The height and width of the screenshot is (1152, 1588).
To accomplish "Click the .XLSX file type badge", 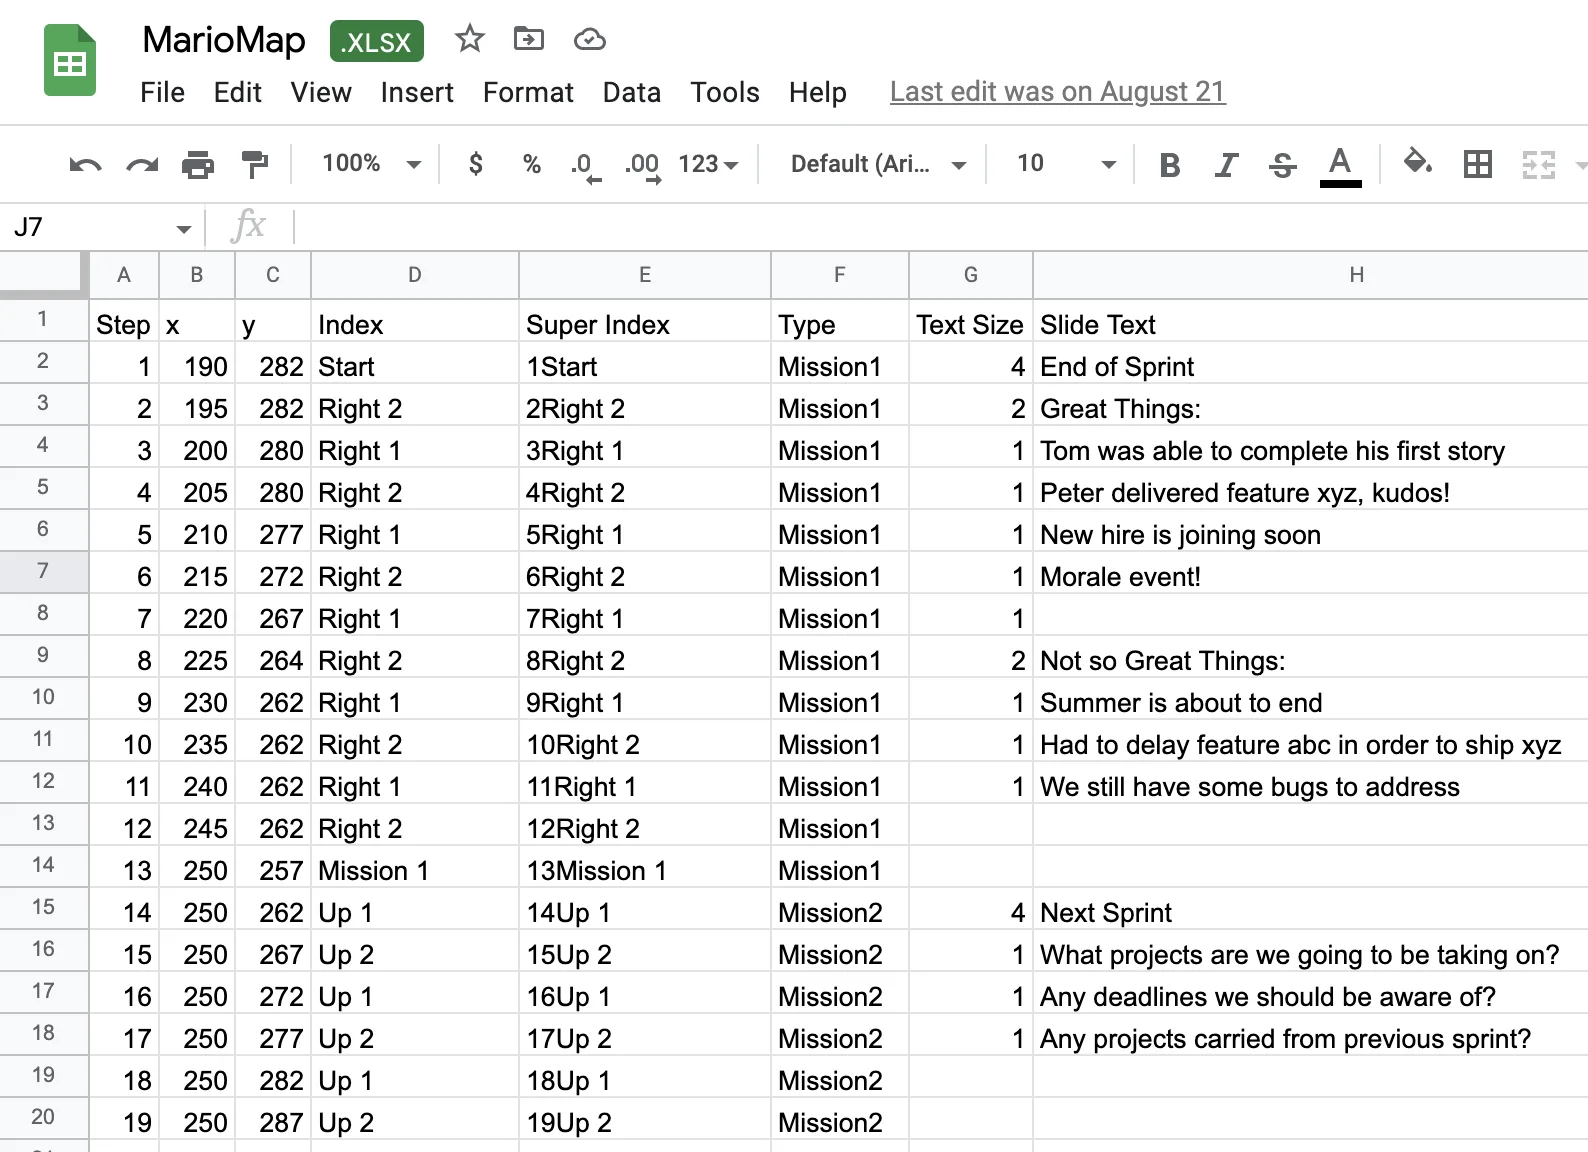I will pos(377,41).
